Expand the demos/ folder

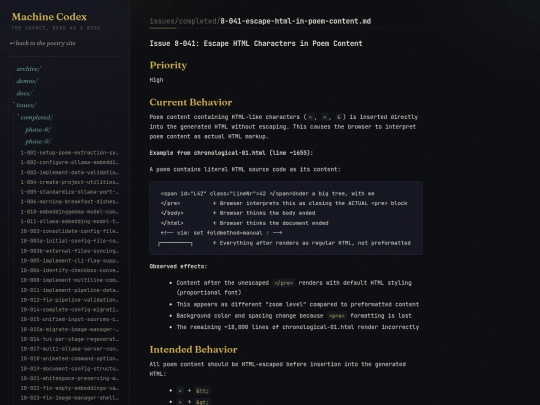coord(27,81)
